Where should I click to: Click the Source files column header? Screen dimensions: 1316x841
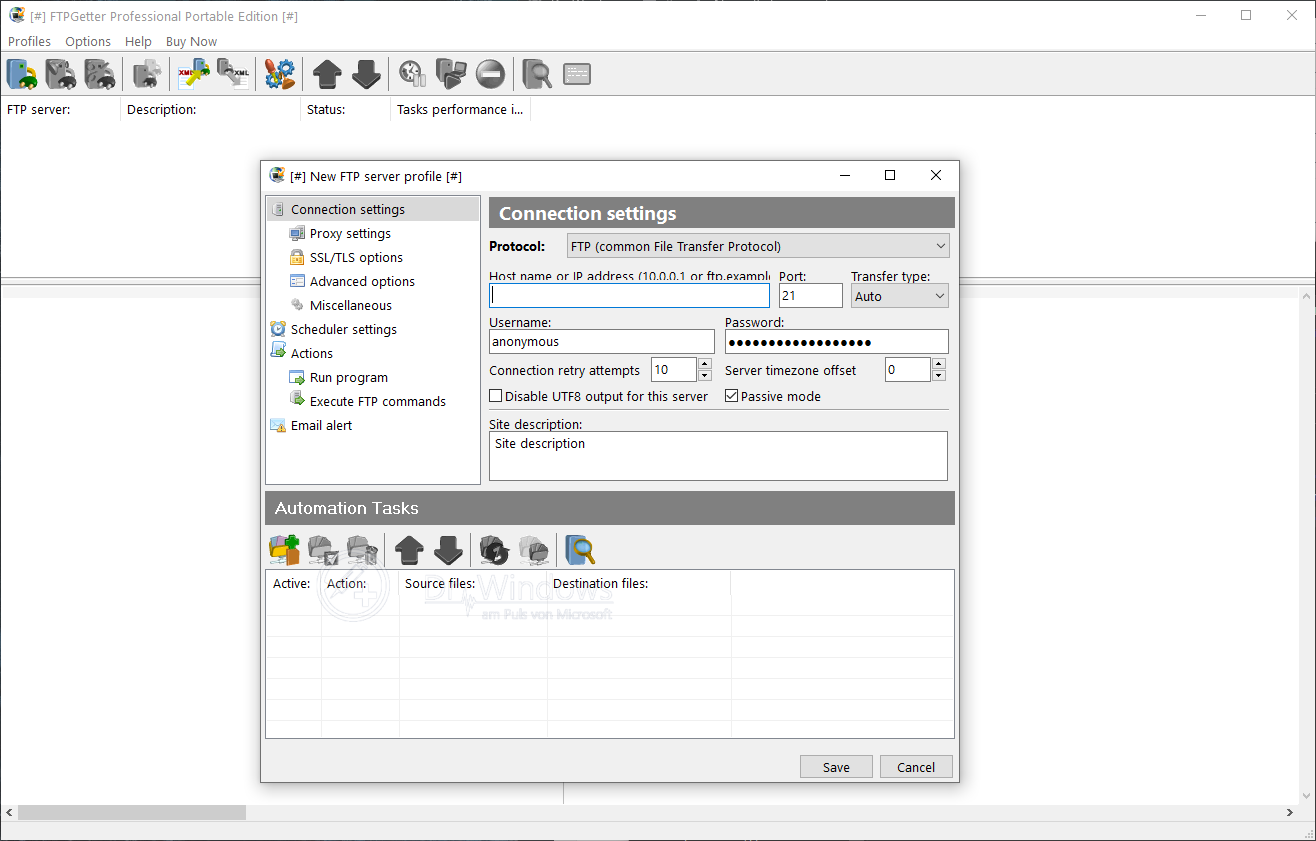coord(473,583)
